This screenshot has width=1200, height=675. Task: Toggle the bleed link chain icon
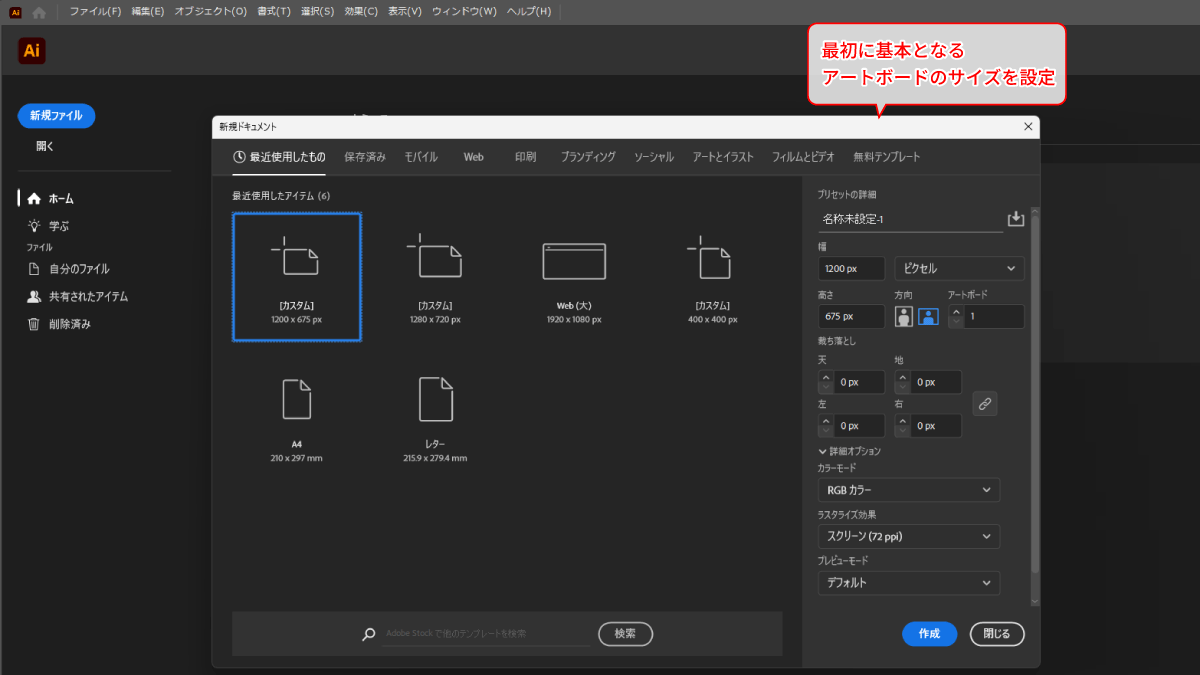985,403
